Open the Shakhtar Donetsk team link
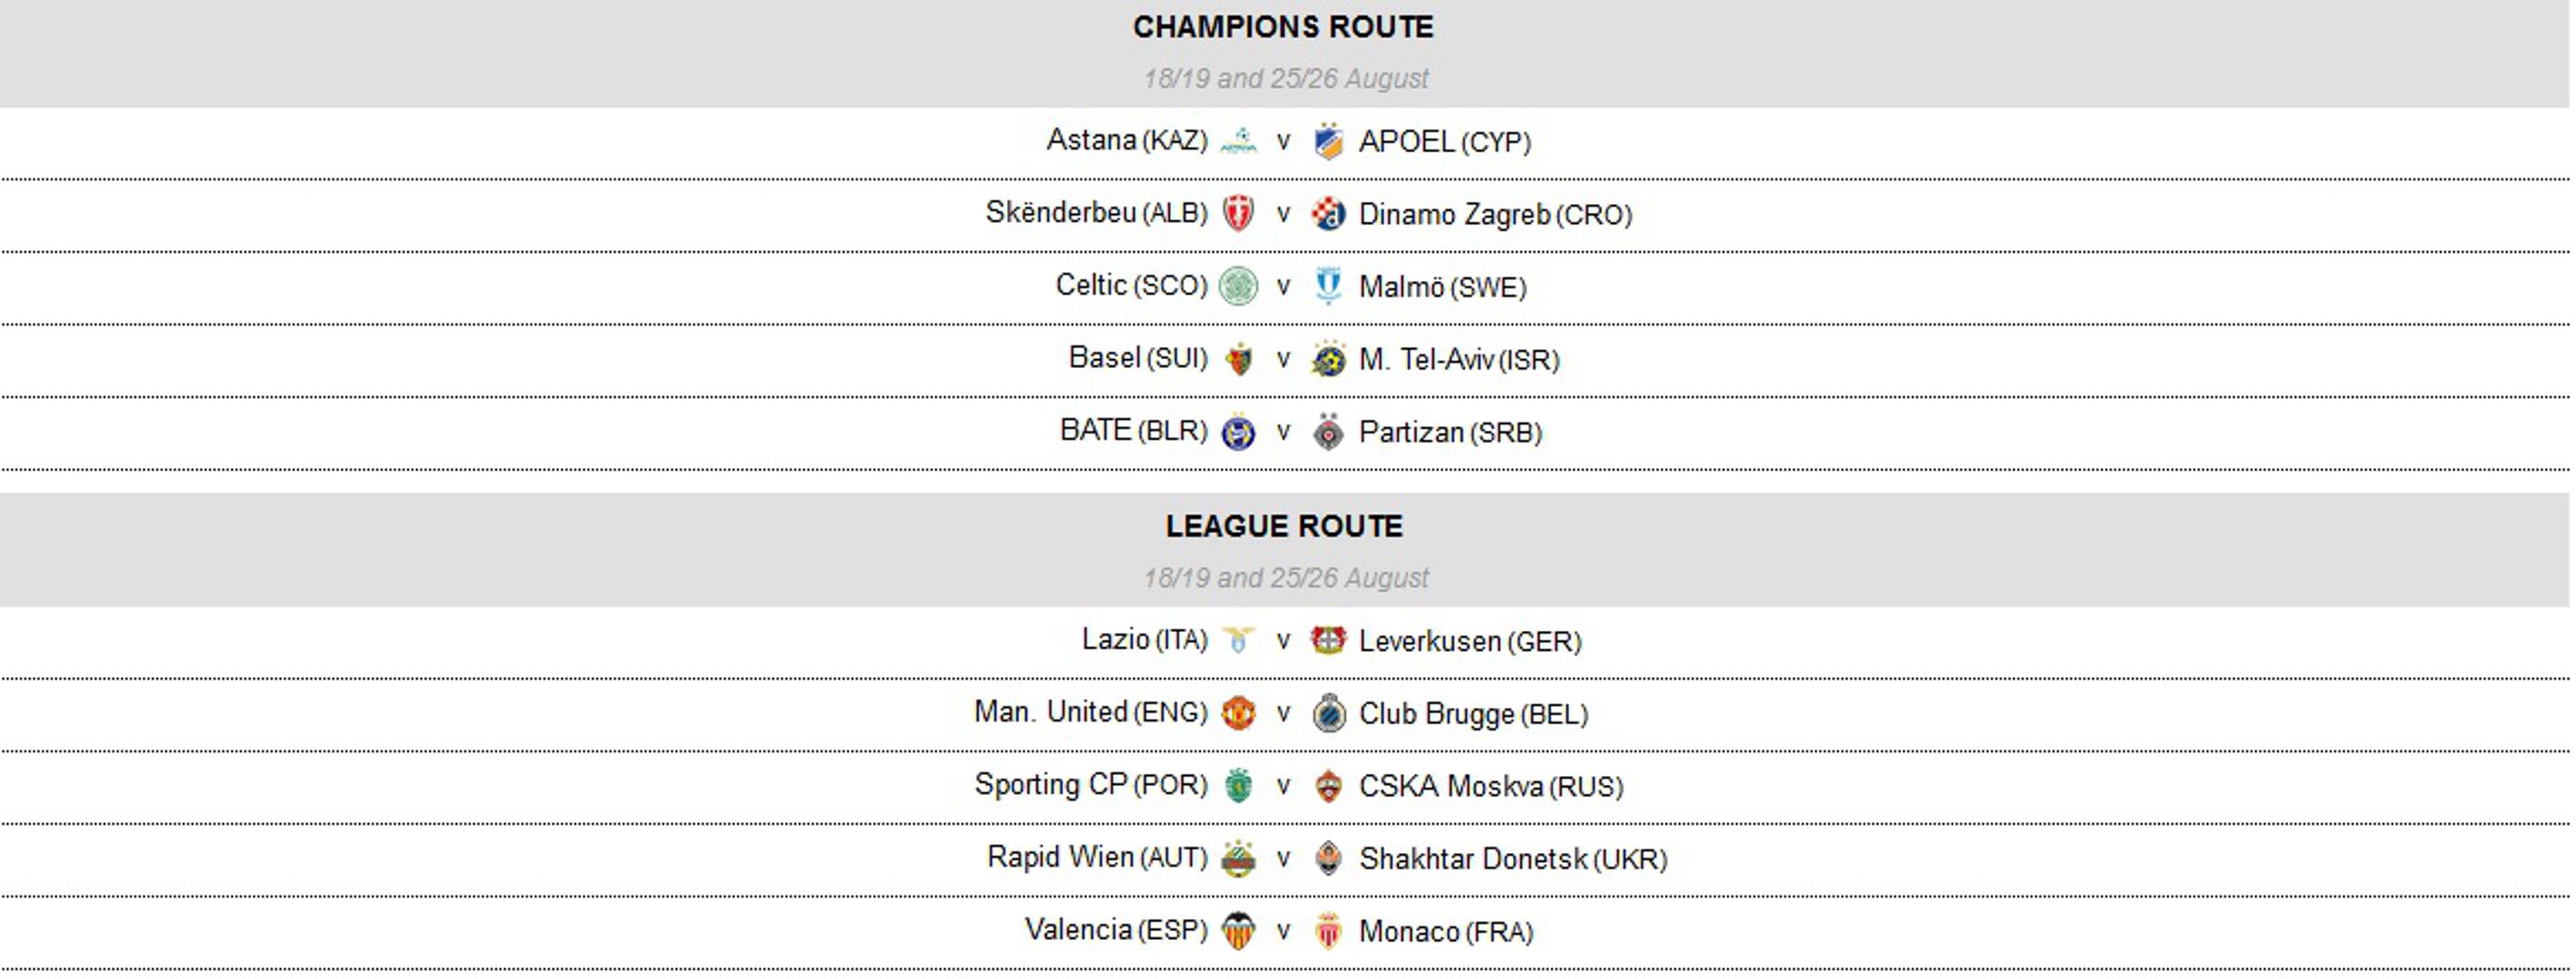2576x979 pixels. 1473,858
